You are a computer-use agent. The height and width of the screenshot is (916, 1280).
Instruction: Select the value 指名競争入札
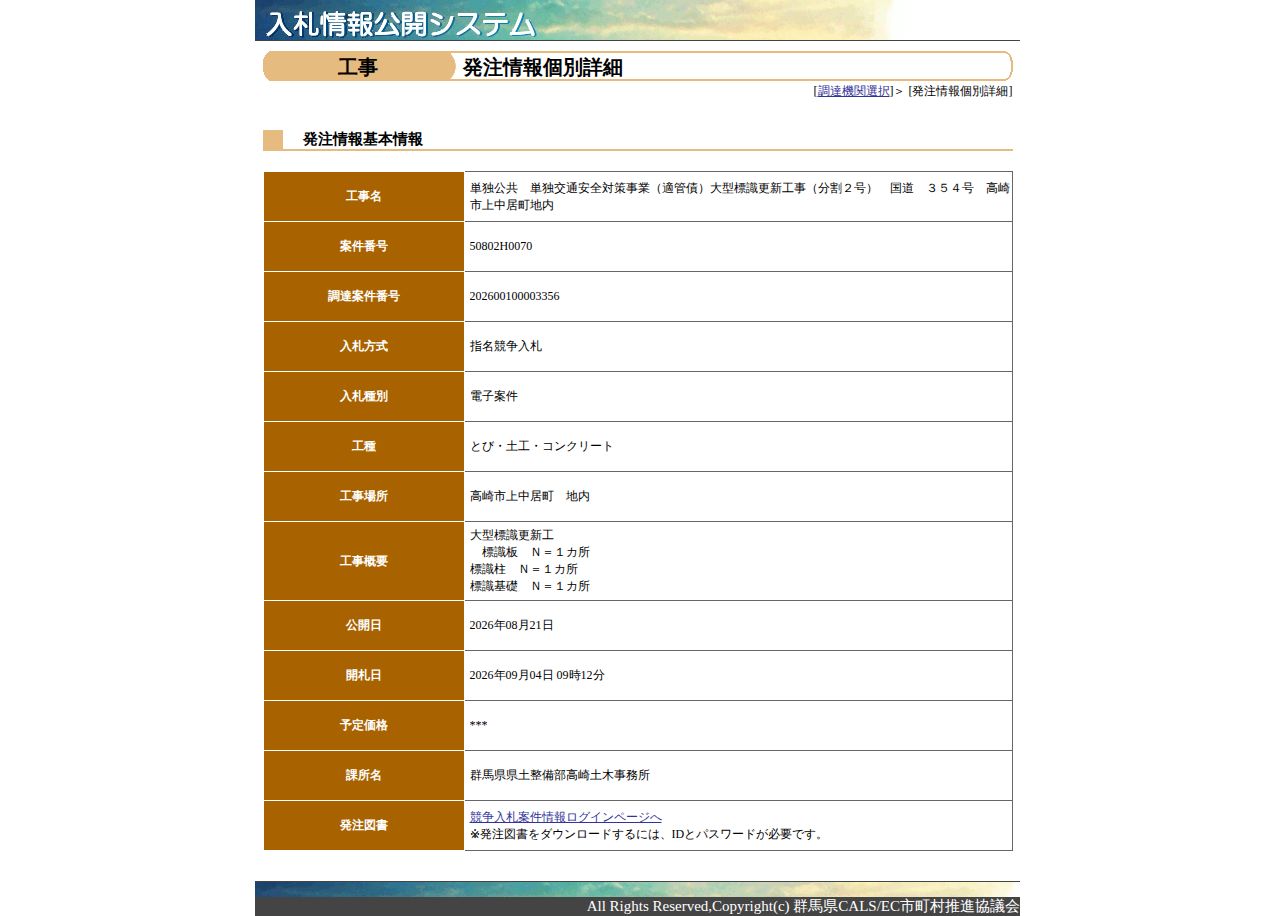pyautogui.click(x=506, y=346)
